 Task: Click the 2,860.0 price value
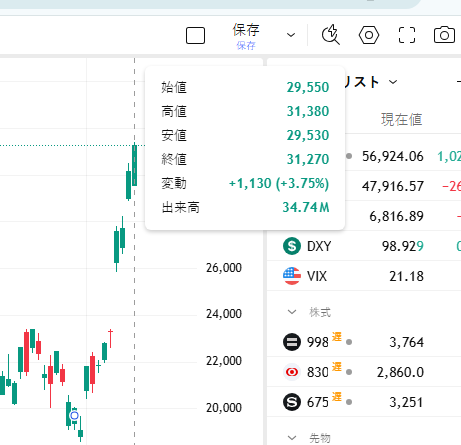tap(400, 372)
